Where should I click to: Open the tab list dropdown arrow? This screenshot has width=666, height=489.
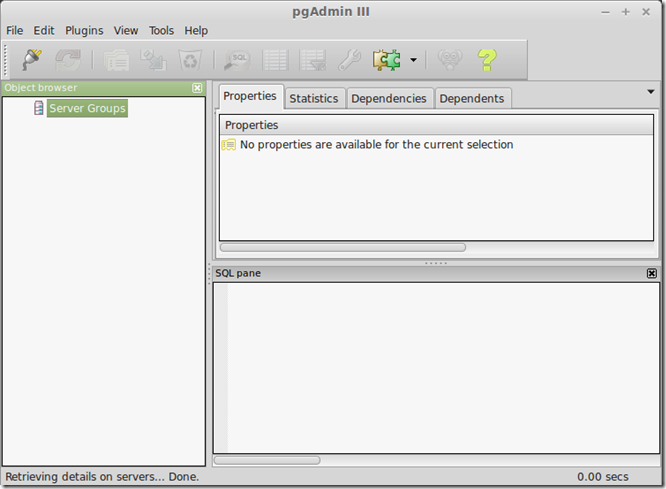point(650,92)
